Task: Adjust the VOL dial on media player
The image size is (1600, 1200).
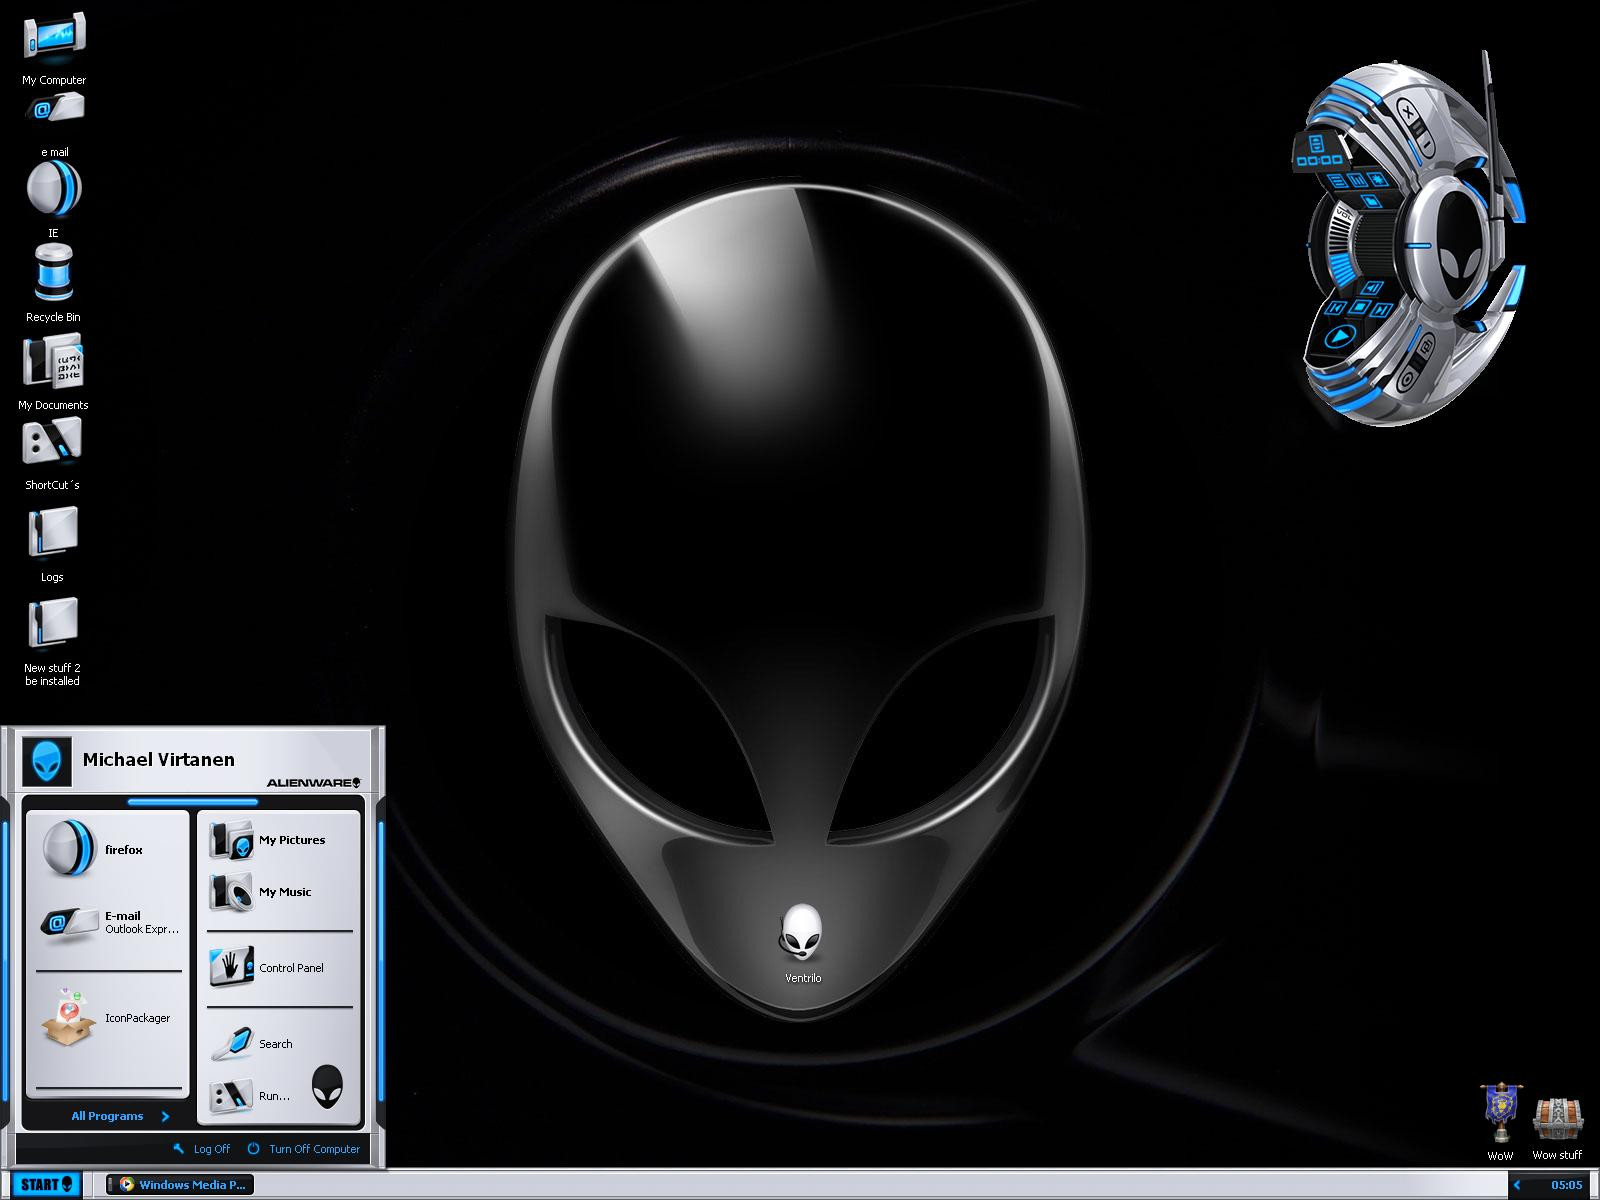Action: click(1340, 245)
